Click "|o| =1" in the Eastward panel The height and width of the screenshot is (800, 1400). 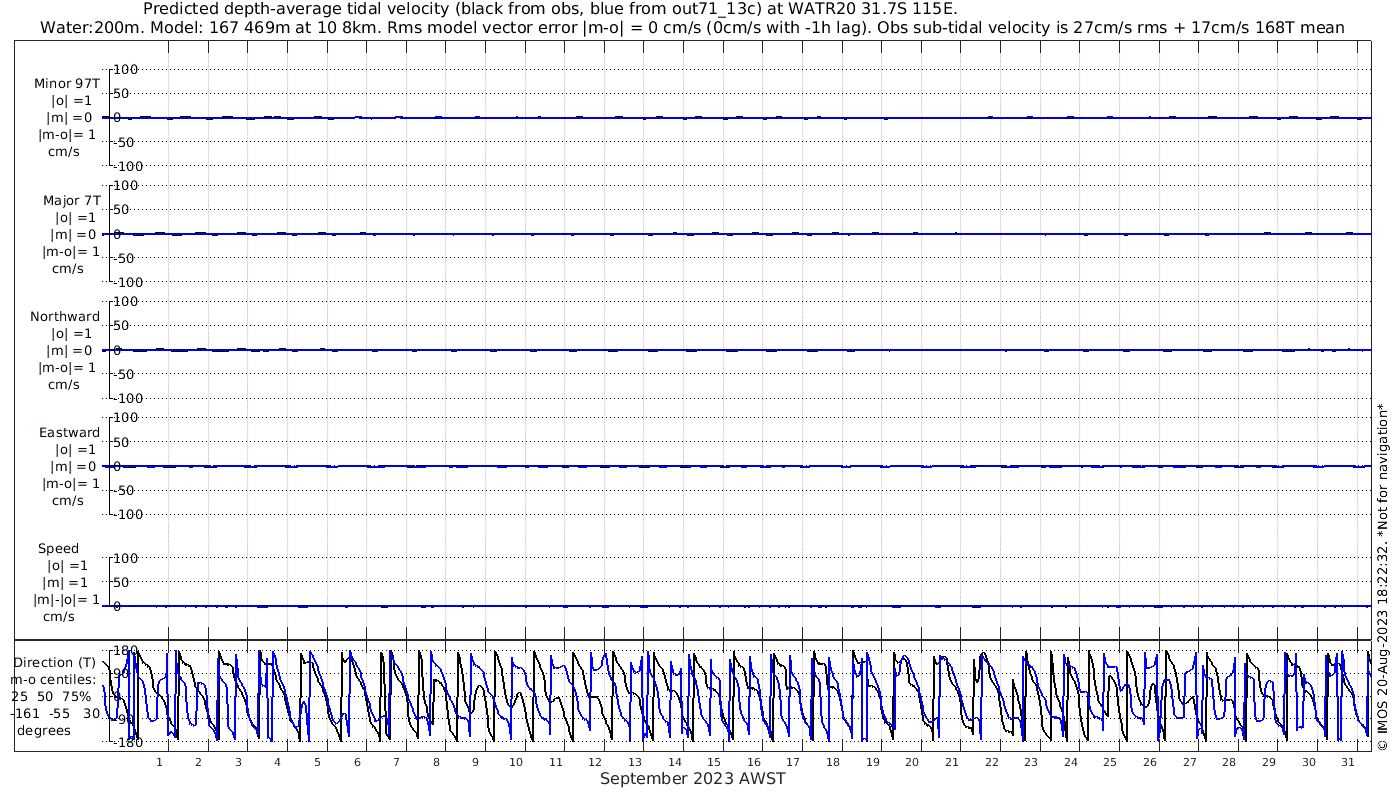tap(73, 449)
